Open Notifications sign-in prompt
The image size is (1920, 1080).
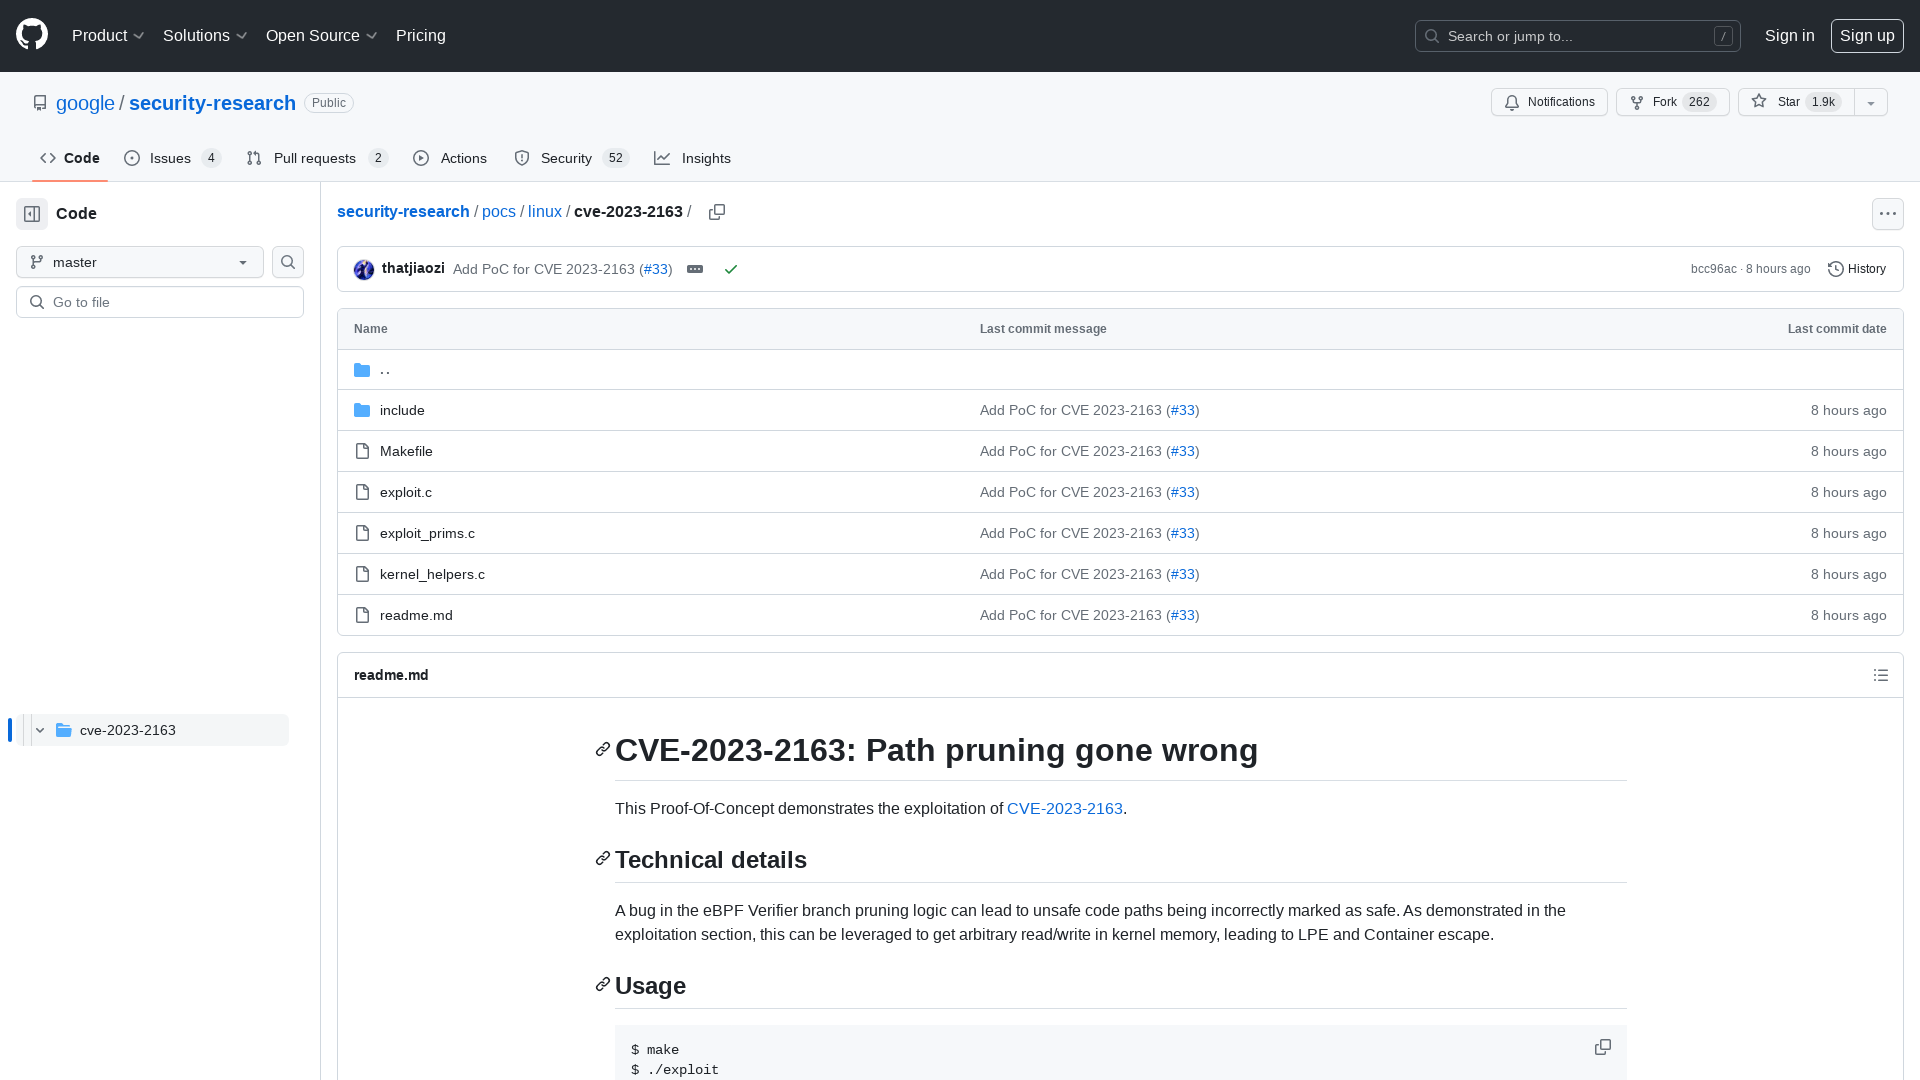[x=1549, y=102]
